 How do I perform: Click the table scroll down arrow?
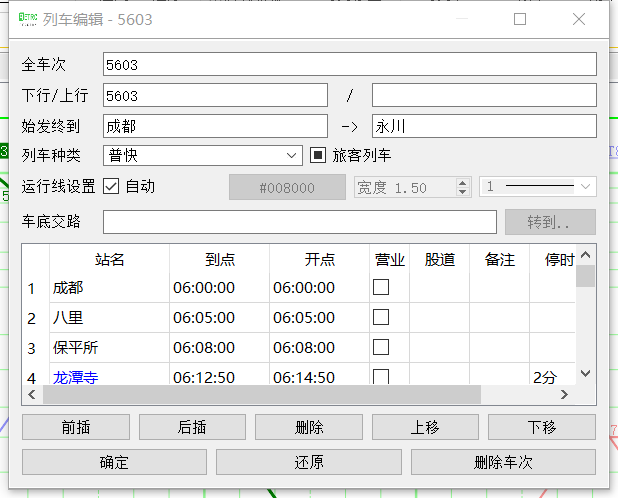586,373
